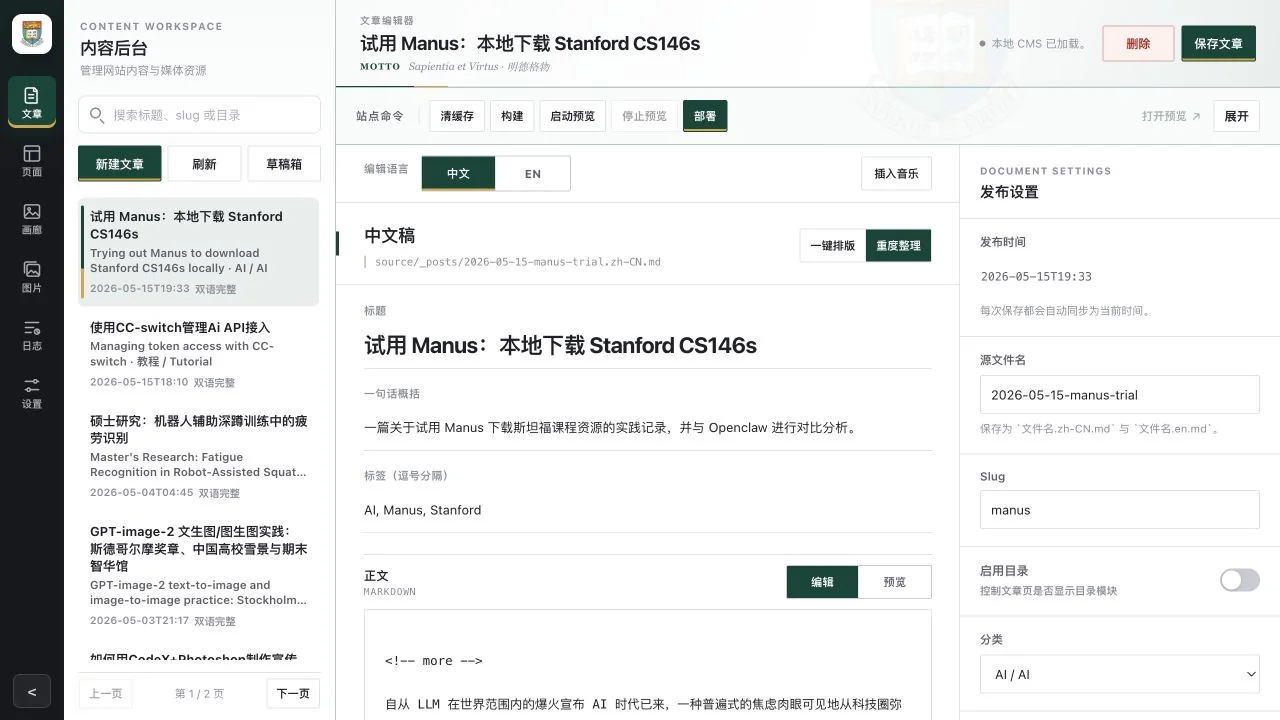Open the 日志 logs section
Viewport: 1280px width, 720px height.
pyautogui.click(x=32, y=334)
